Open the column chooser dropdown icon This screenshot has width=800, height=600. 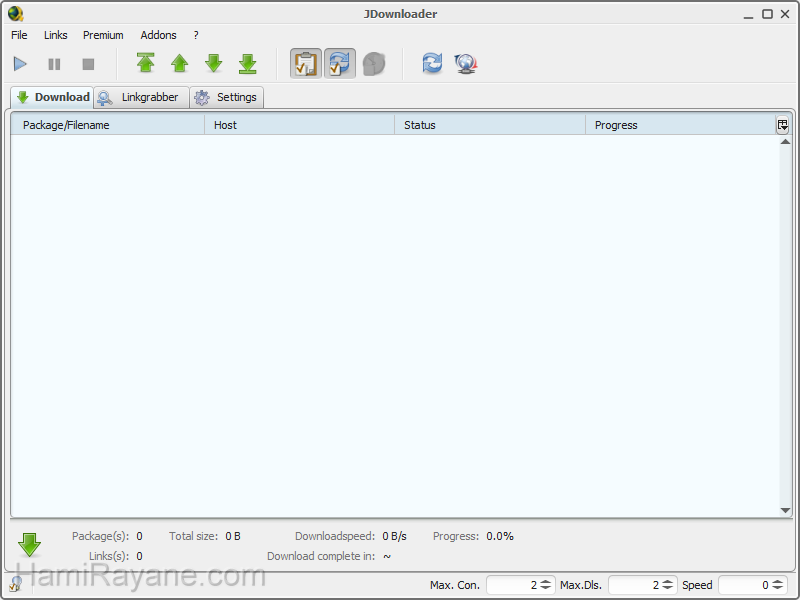tap(783, 125)
